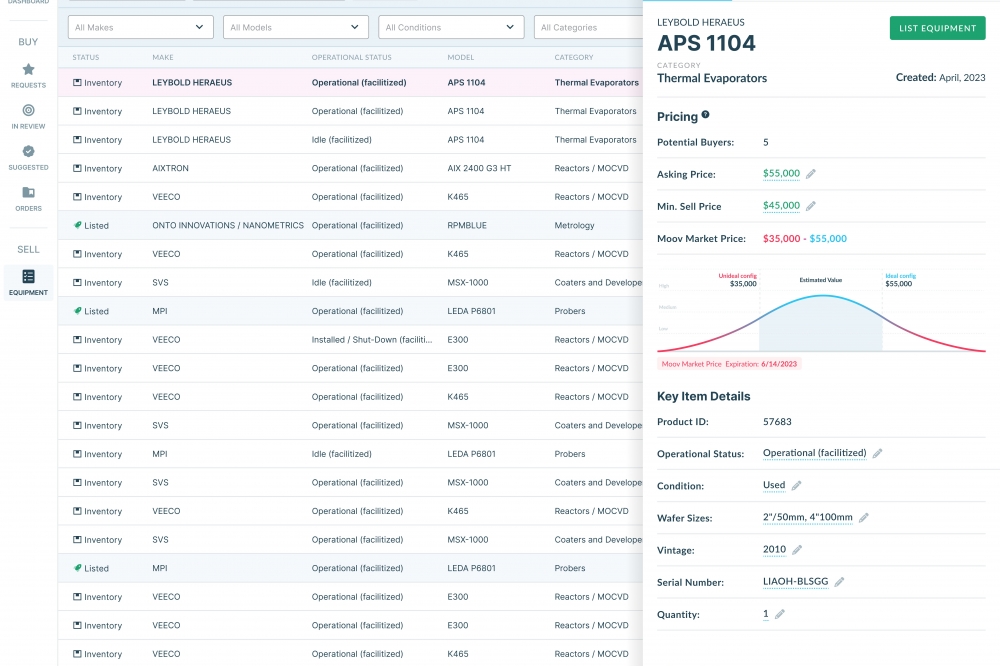Edit the Serial Number with the pencil icon
Viewport: 1000px width, 666px height.
tap(837, 582)
